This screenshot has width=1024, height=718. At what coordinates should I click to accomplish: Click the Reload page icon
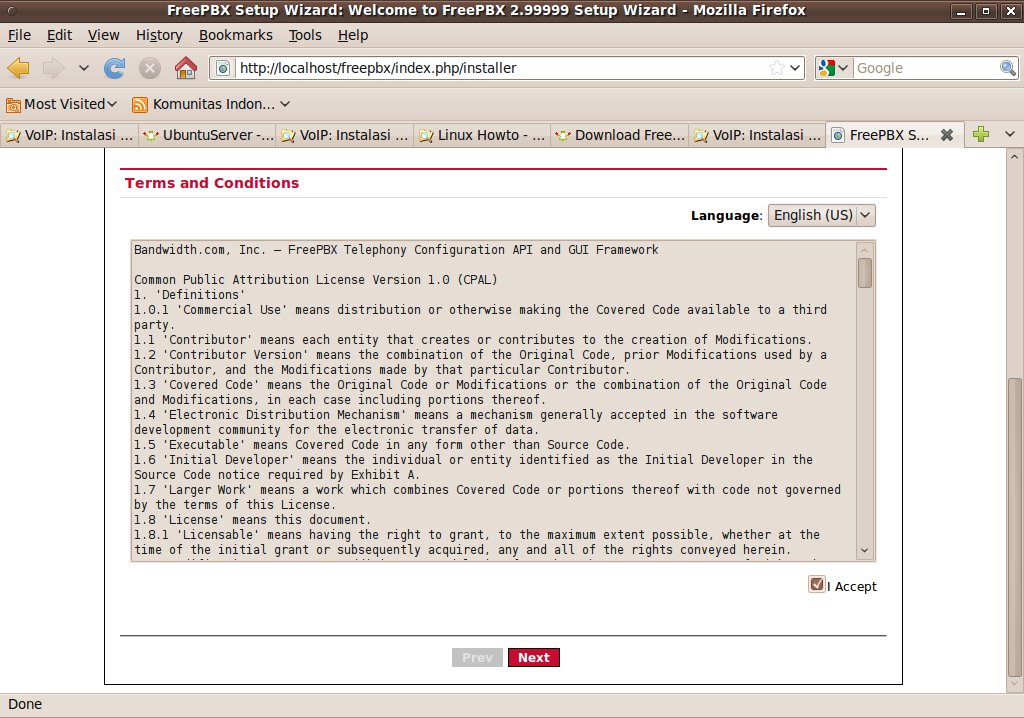(x=115, y=68)
